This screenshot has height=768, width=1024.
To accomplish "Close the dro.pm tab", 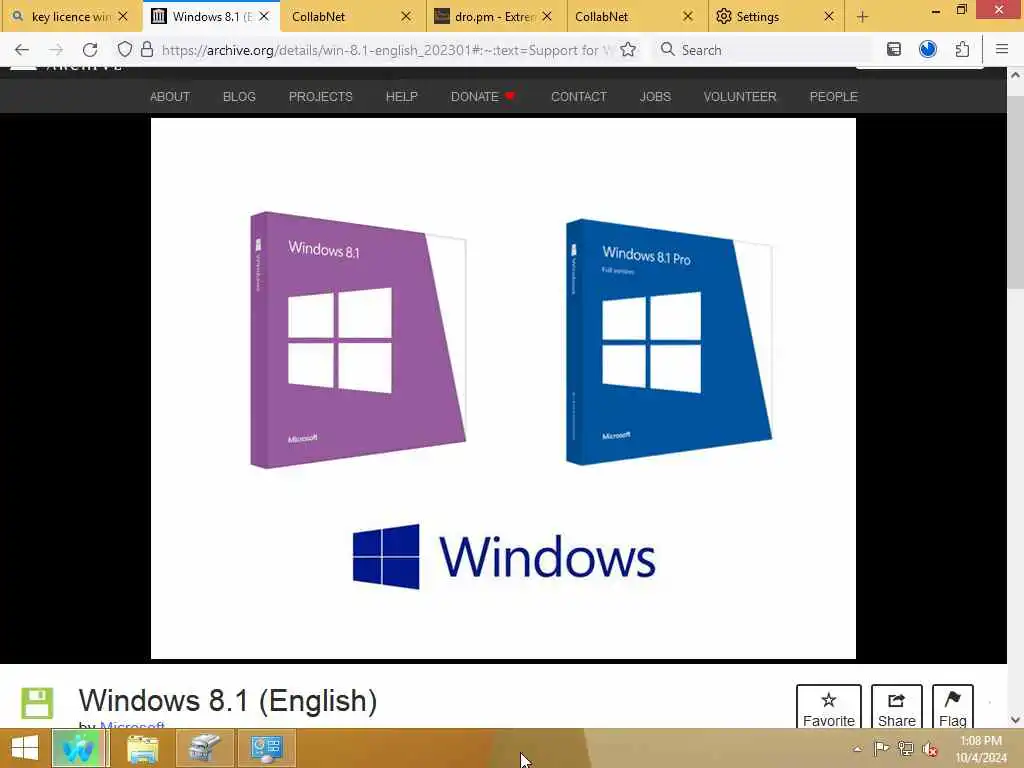I will point(547,16).
